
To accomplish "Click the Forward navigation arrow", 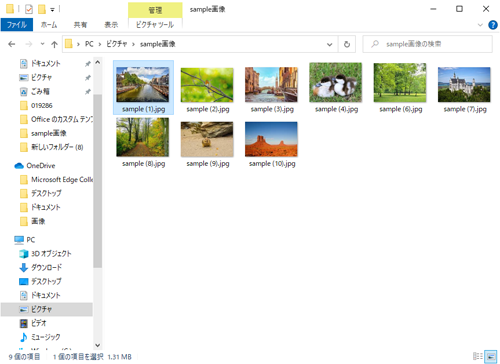I will point(29,44).
